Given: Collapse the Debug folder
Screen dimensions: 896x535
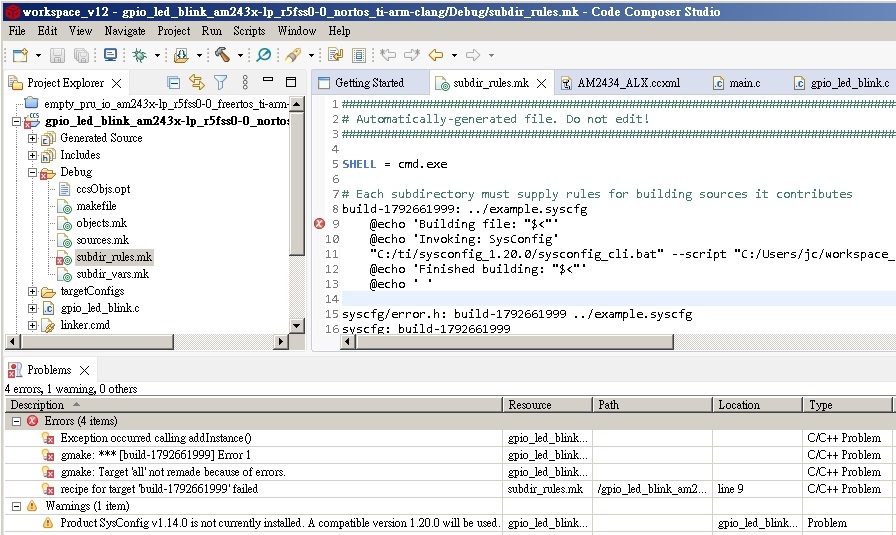Looking at the screenshot, I should (33, 172).
